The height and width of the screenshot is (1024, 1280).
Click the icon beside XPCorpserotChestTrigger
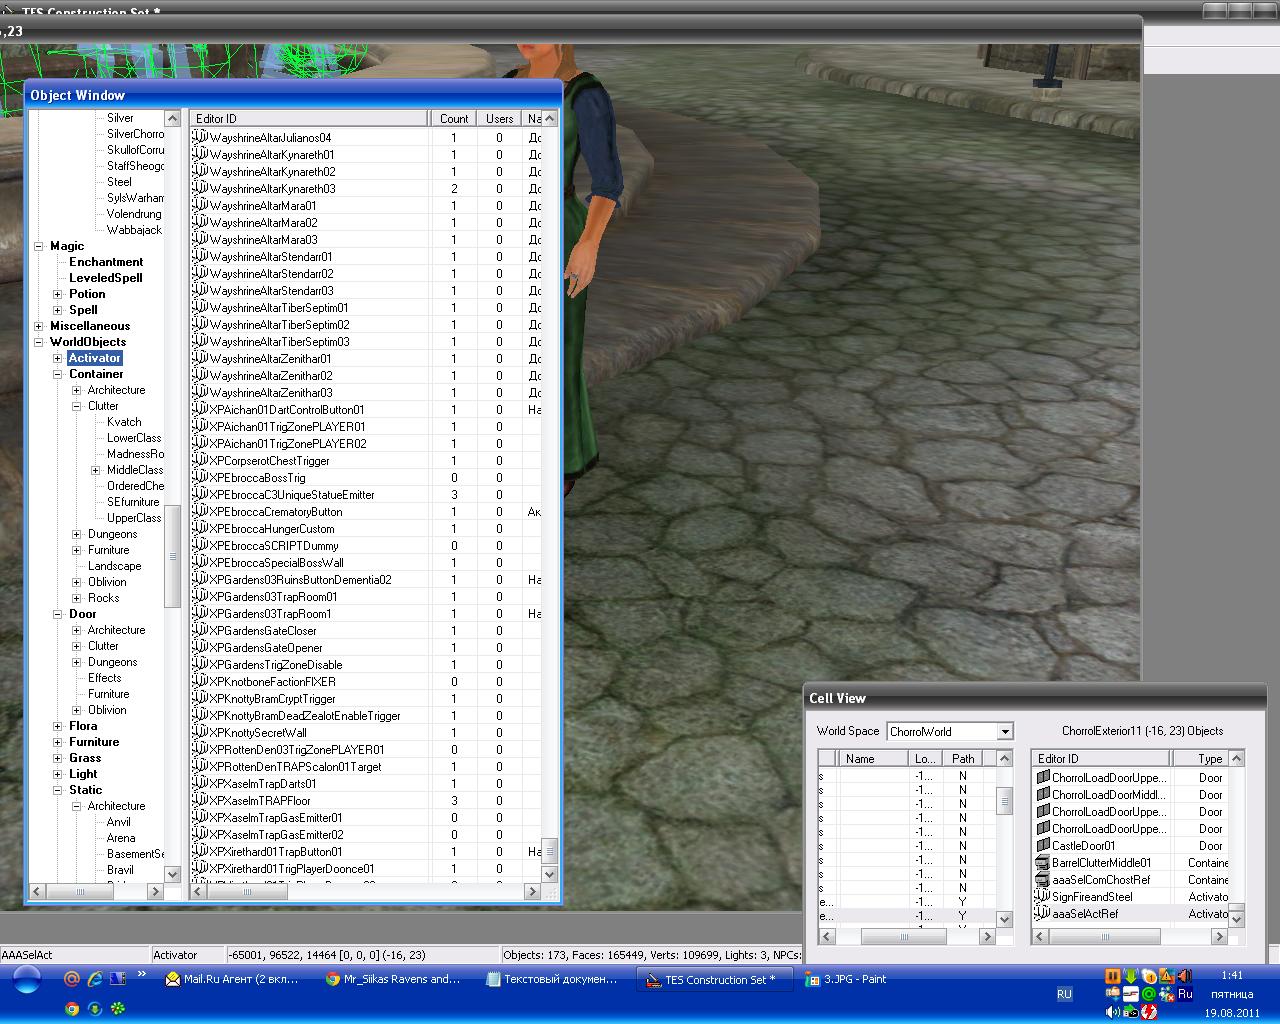coord(200,461)
